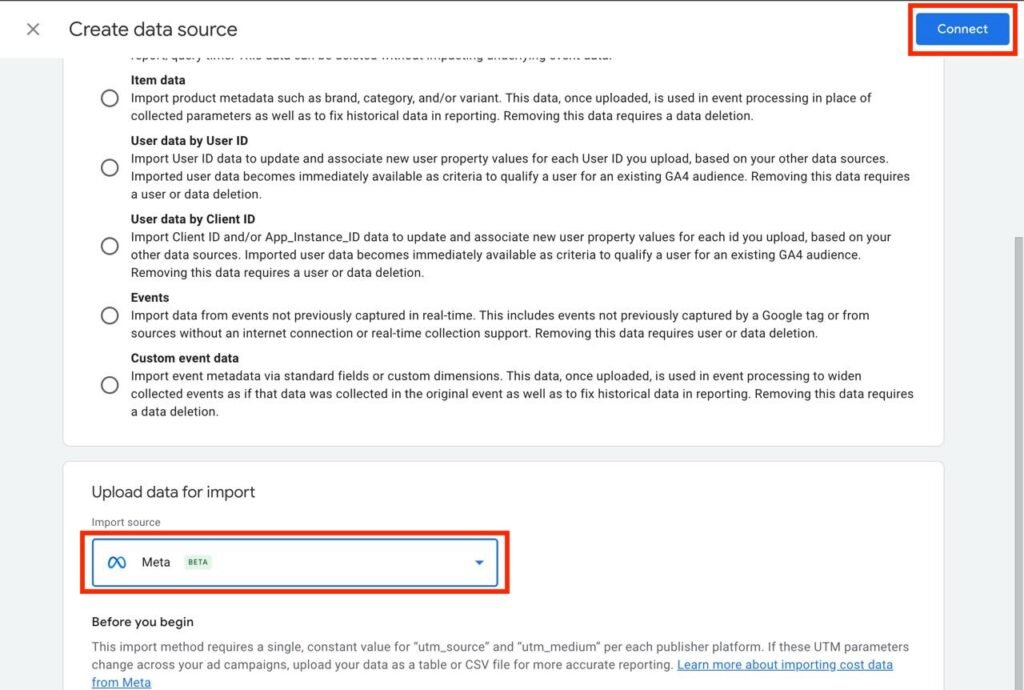Open Learn more about importing cost data link
Image resolution: width=1024 pixels, height=690 pixels.
coord(785,664)
